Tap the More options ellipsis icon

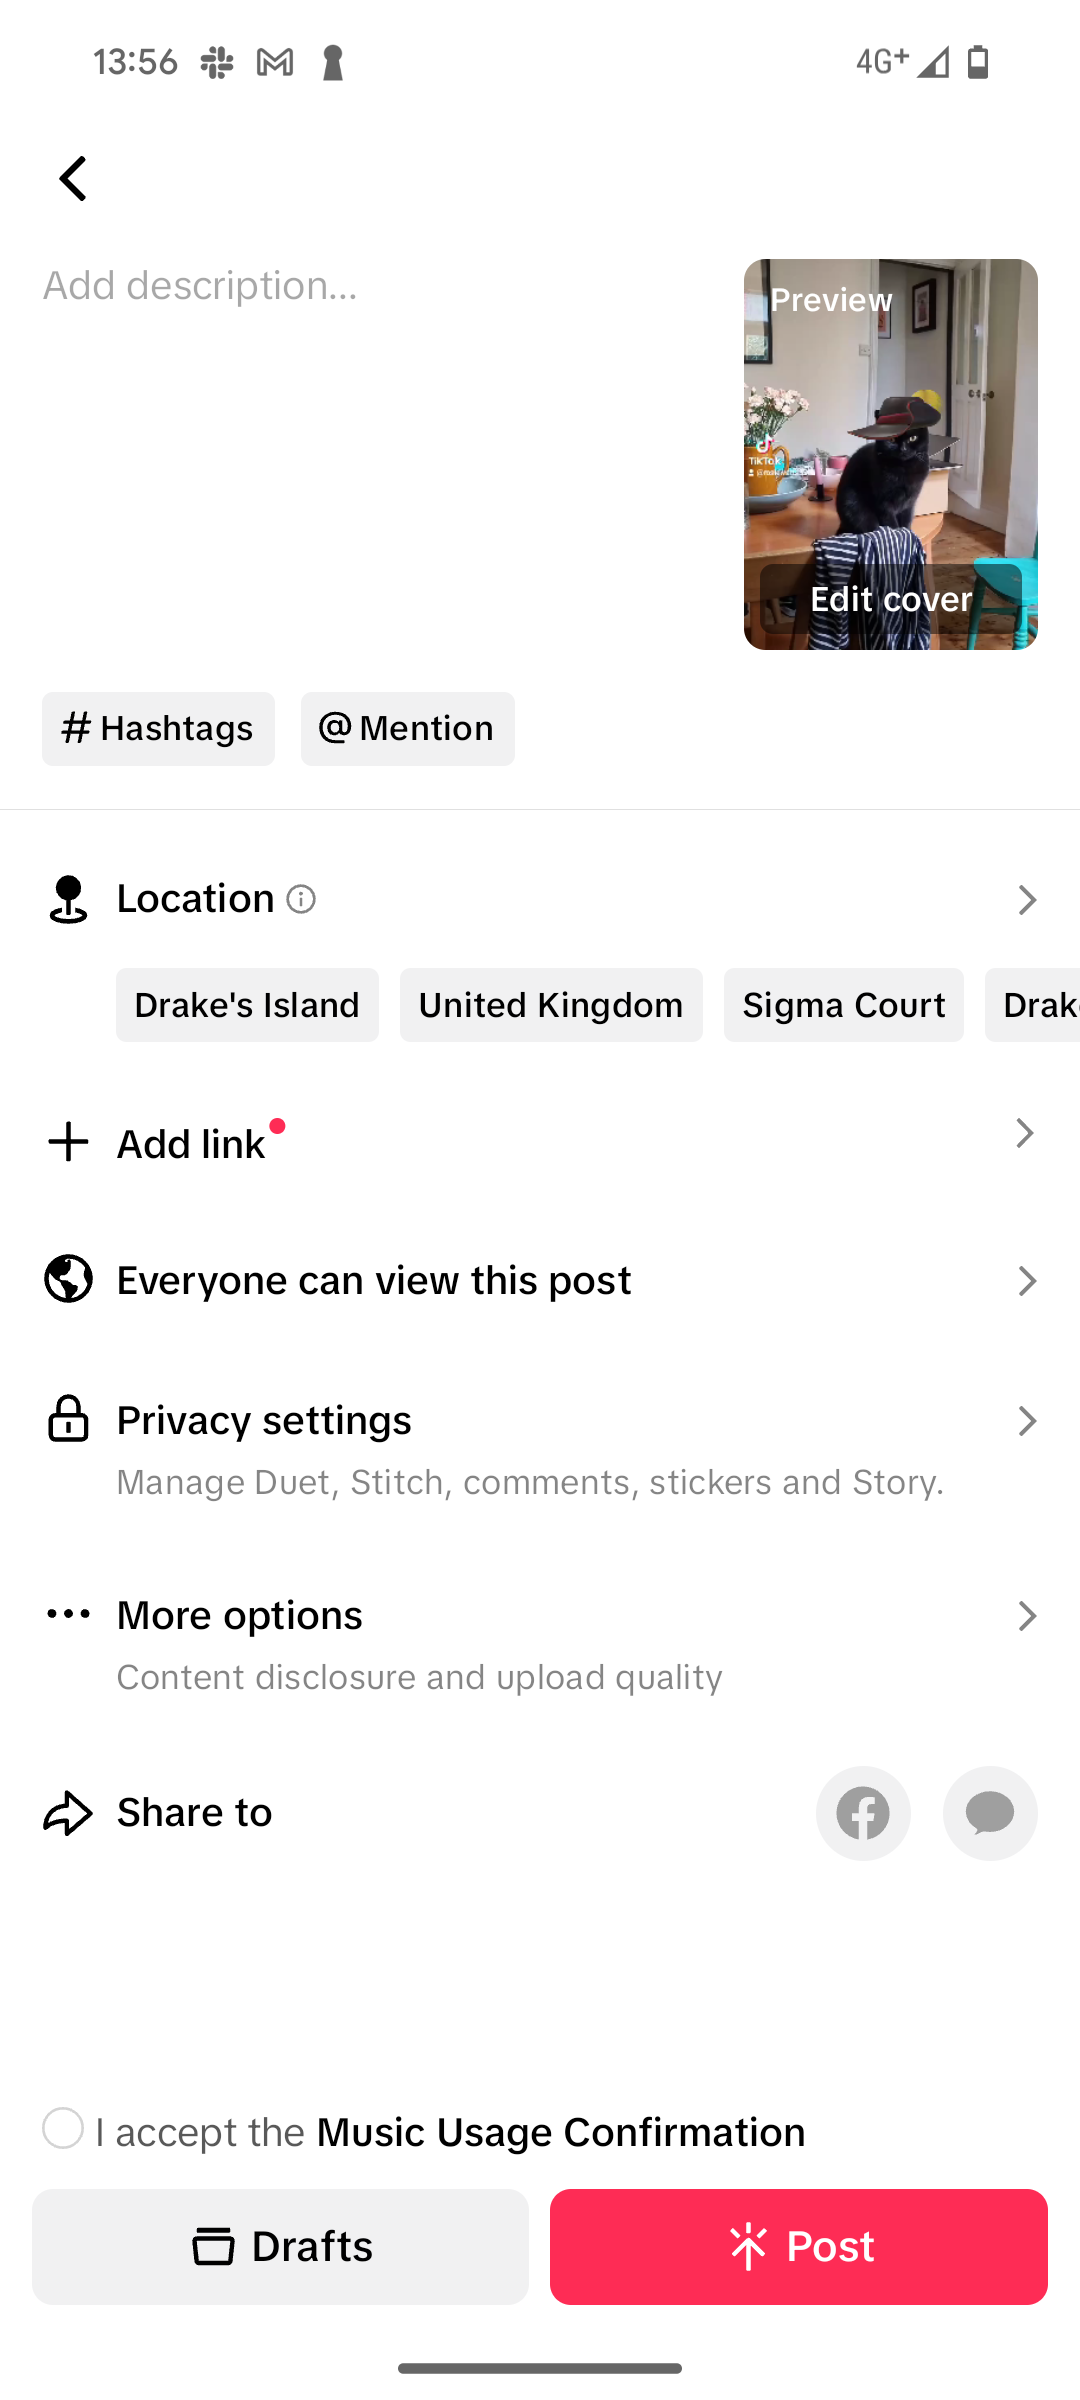click(x=68, y=1614)
